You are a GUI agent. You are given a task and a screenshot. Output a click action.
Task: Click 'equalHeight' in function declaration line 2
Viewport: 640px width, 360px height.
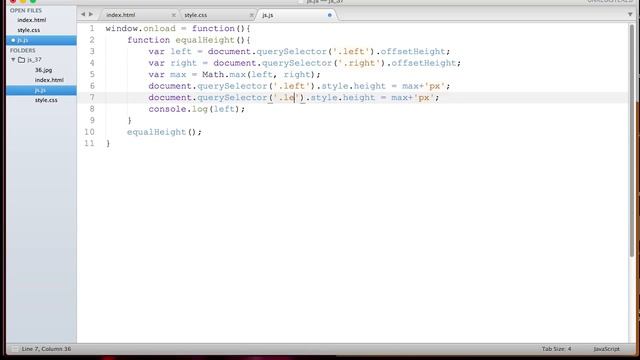[x=205, y=40]
